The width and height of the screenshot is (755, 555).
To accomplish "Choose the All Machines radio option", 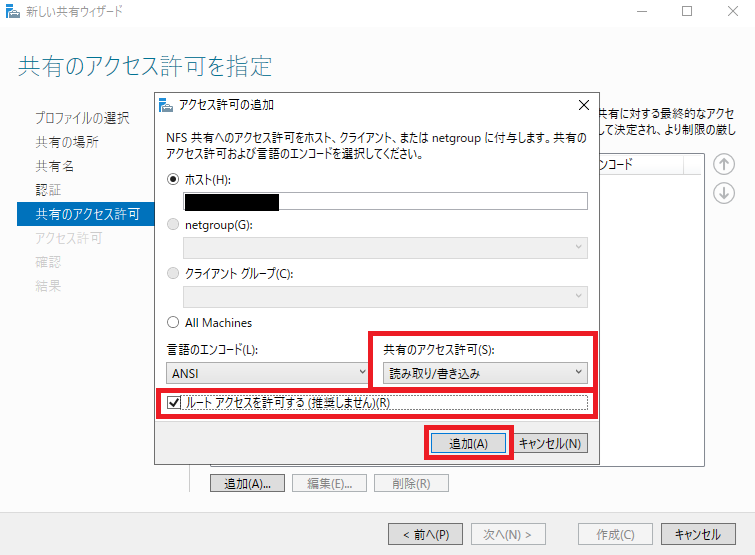I will pos(175,322).
